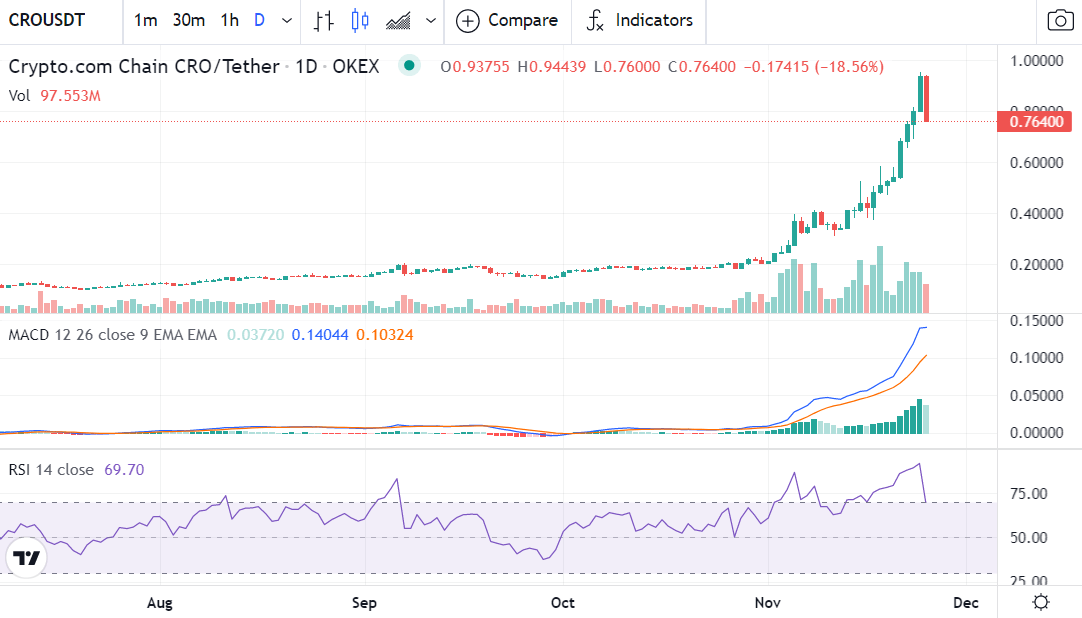Image resolution: width=1082 pixels, height=618 pixels.
Task: Click the Oct label on time axis
Action: 562,603
